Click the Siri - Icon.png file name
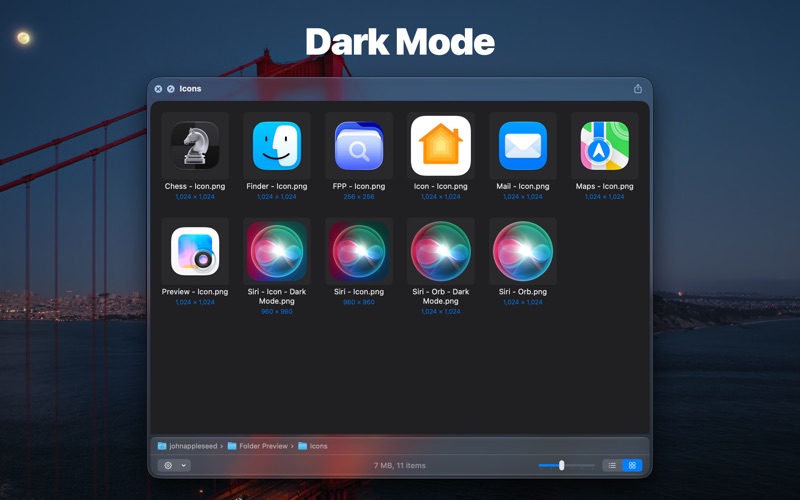Image resolution: width=800 pixels, height=500 pixels. tap(359, 292)
